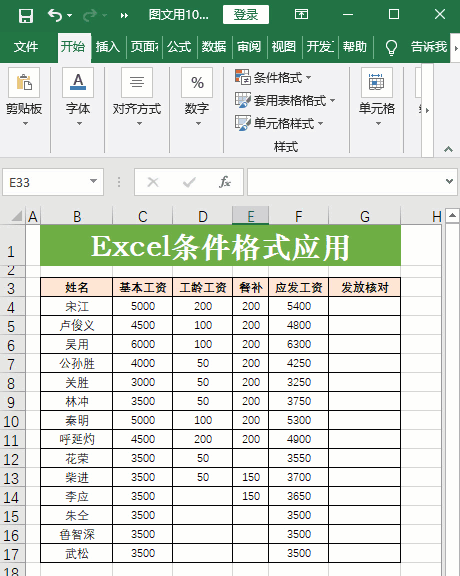Click the 登录 sign-in button
Screen dimensions: 460x576
click(246, 15)
